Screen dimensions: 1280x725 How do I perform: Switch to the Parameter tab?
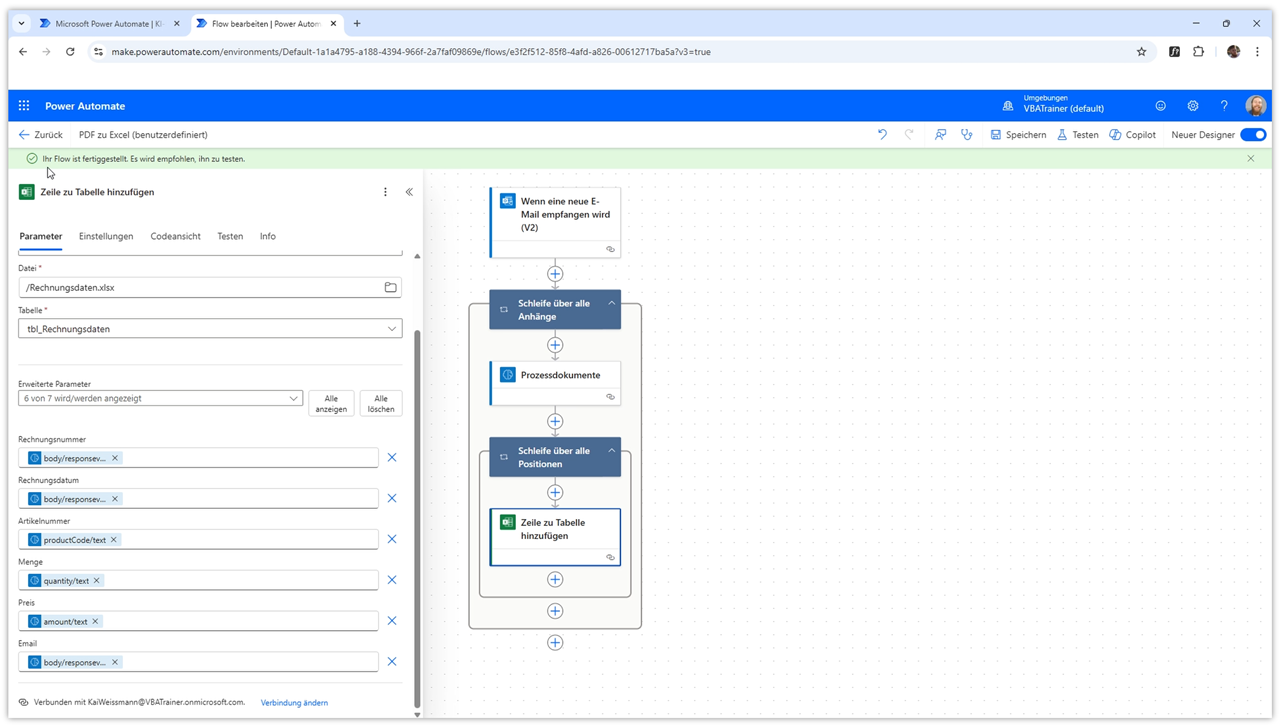[41, 236]
